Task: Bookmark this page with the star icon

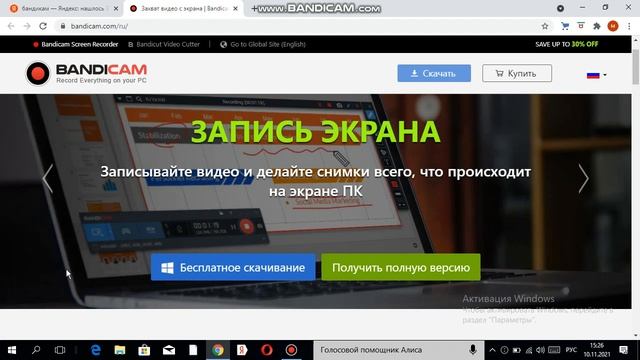Action: [x=545, y=26]
